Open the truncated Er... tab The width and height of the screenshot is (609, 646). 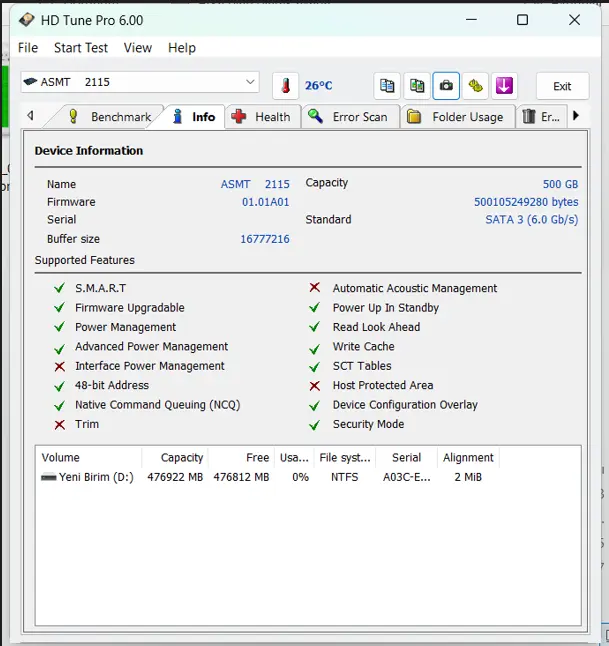(x=541, y=117)
